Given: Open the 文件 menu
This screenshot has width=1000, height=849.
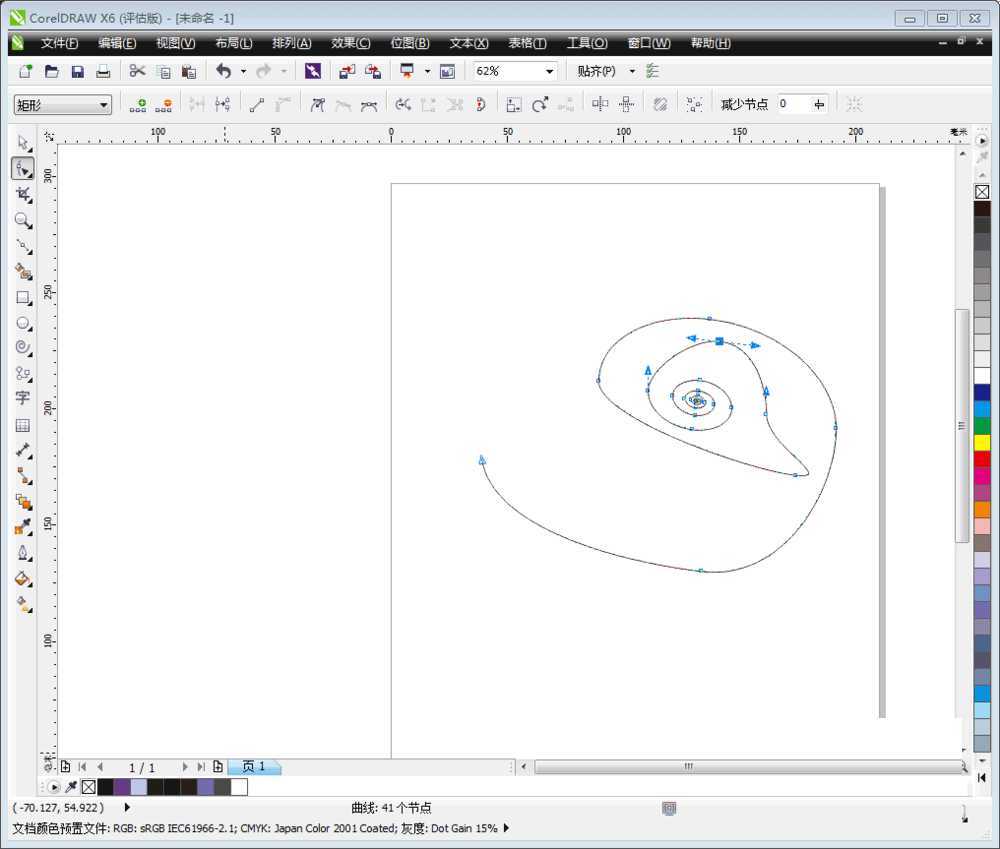Looking at the screenshot, I should click(59, 42).
